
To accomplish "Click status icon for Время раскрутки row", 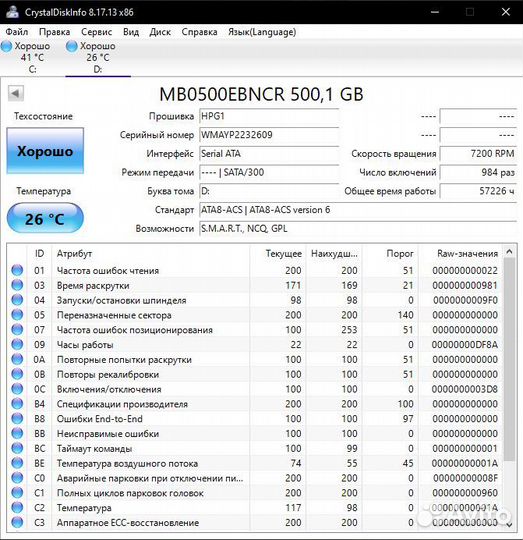I will (17, 285).
